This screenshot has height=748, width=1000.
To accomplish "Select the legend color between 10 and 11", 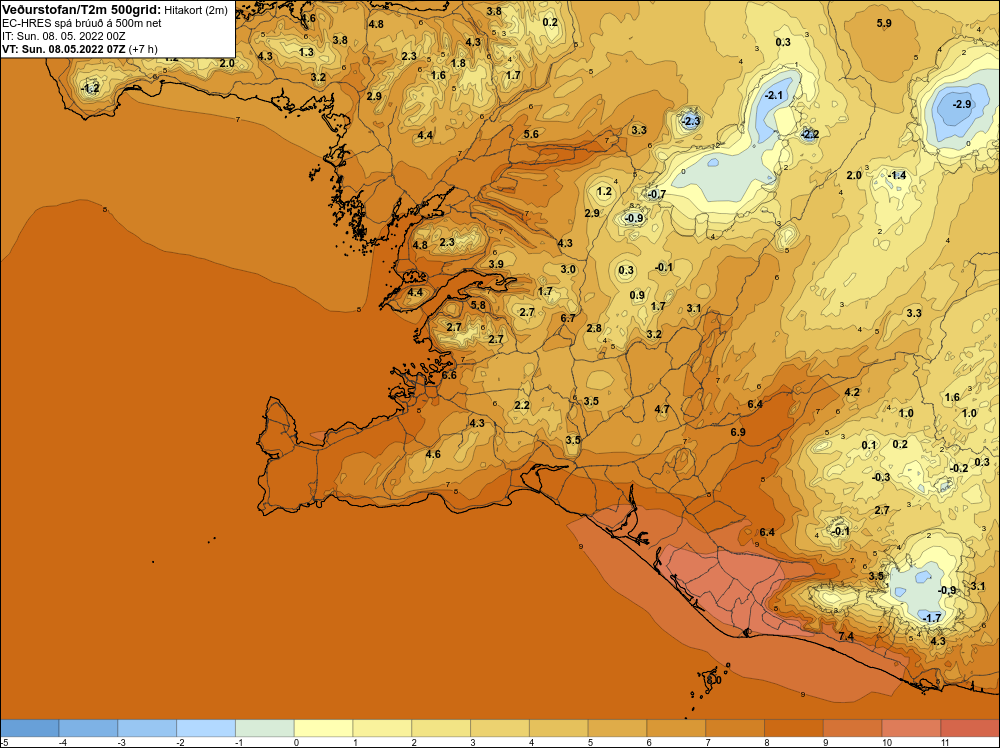I will [x=911, y=728].
